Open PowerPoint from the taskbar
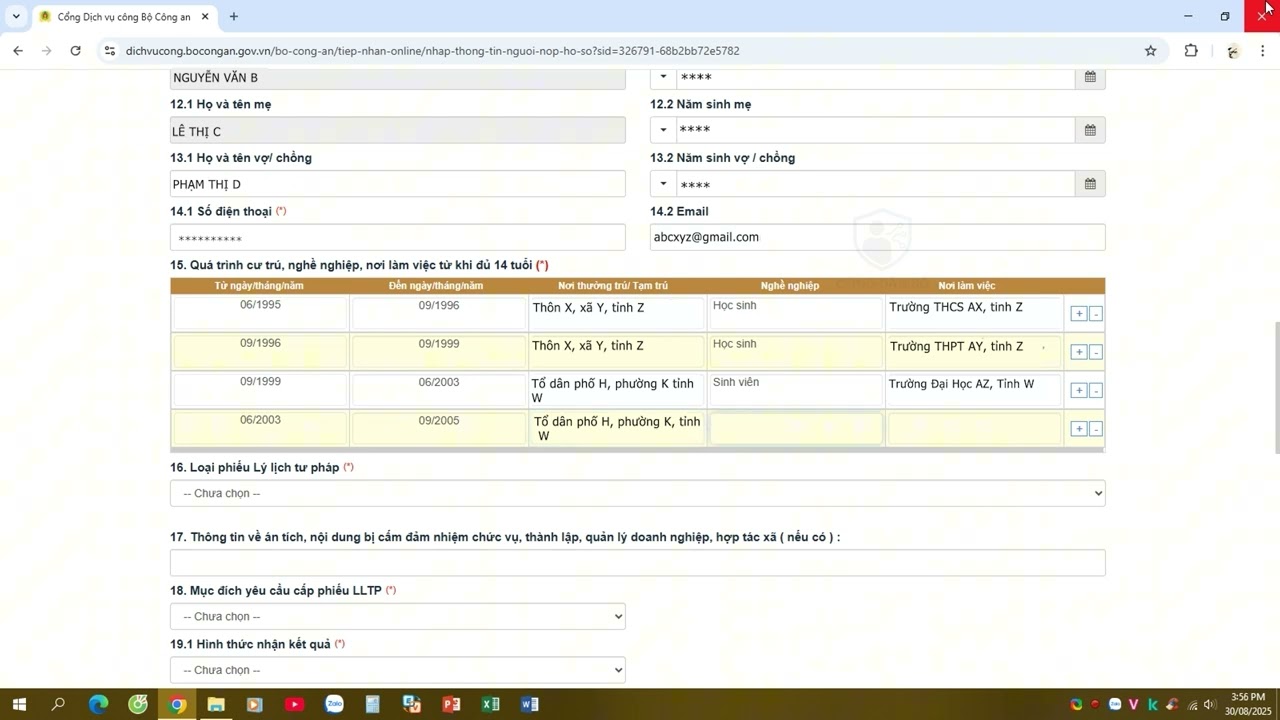 451,705
